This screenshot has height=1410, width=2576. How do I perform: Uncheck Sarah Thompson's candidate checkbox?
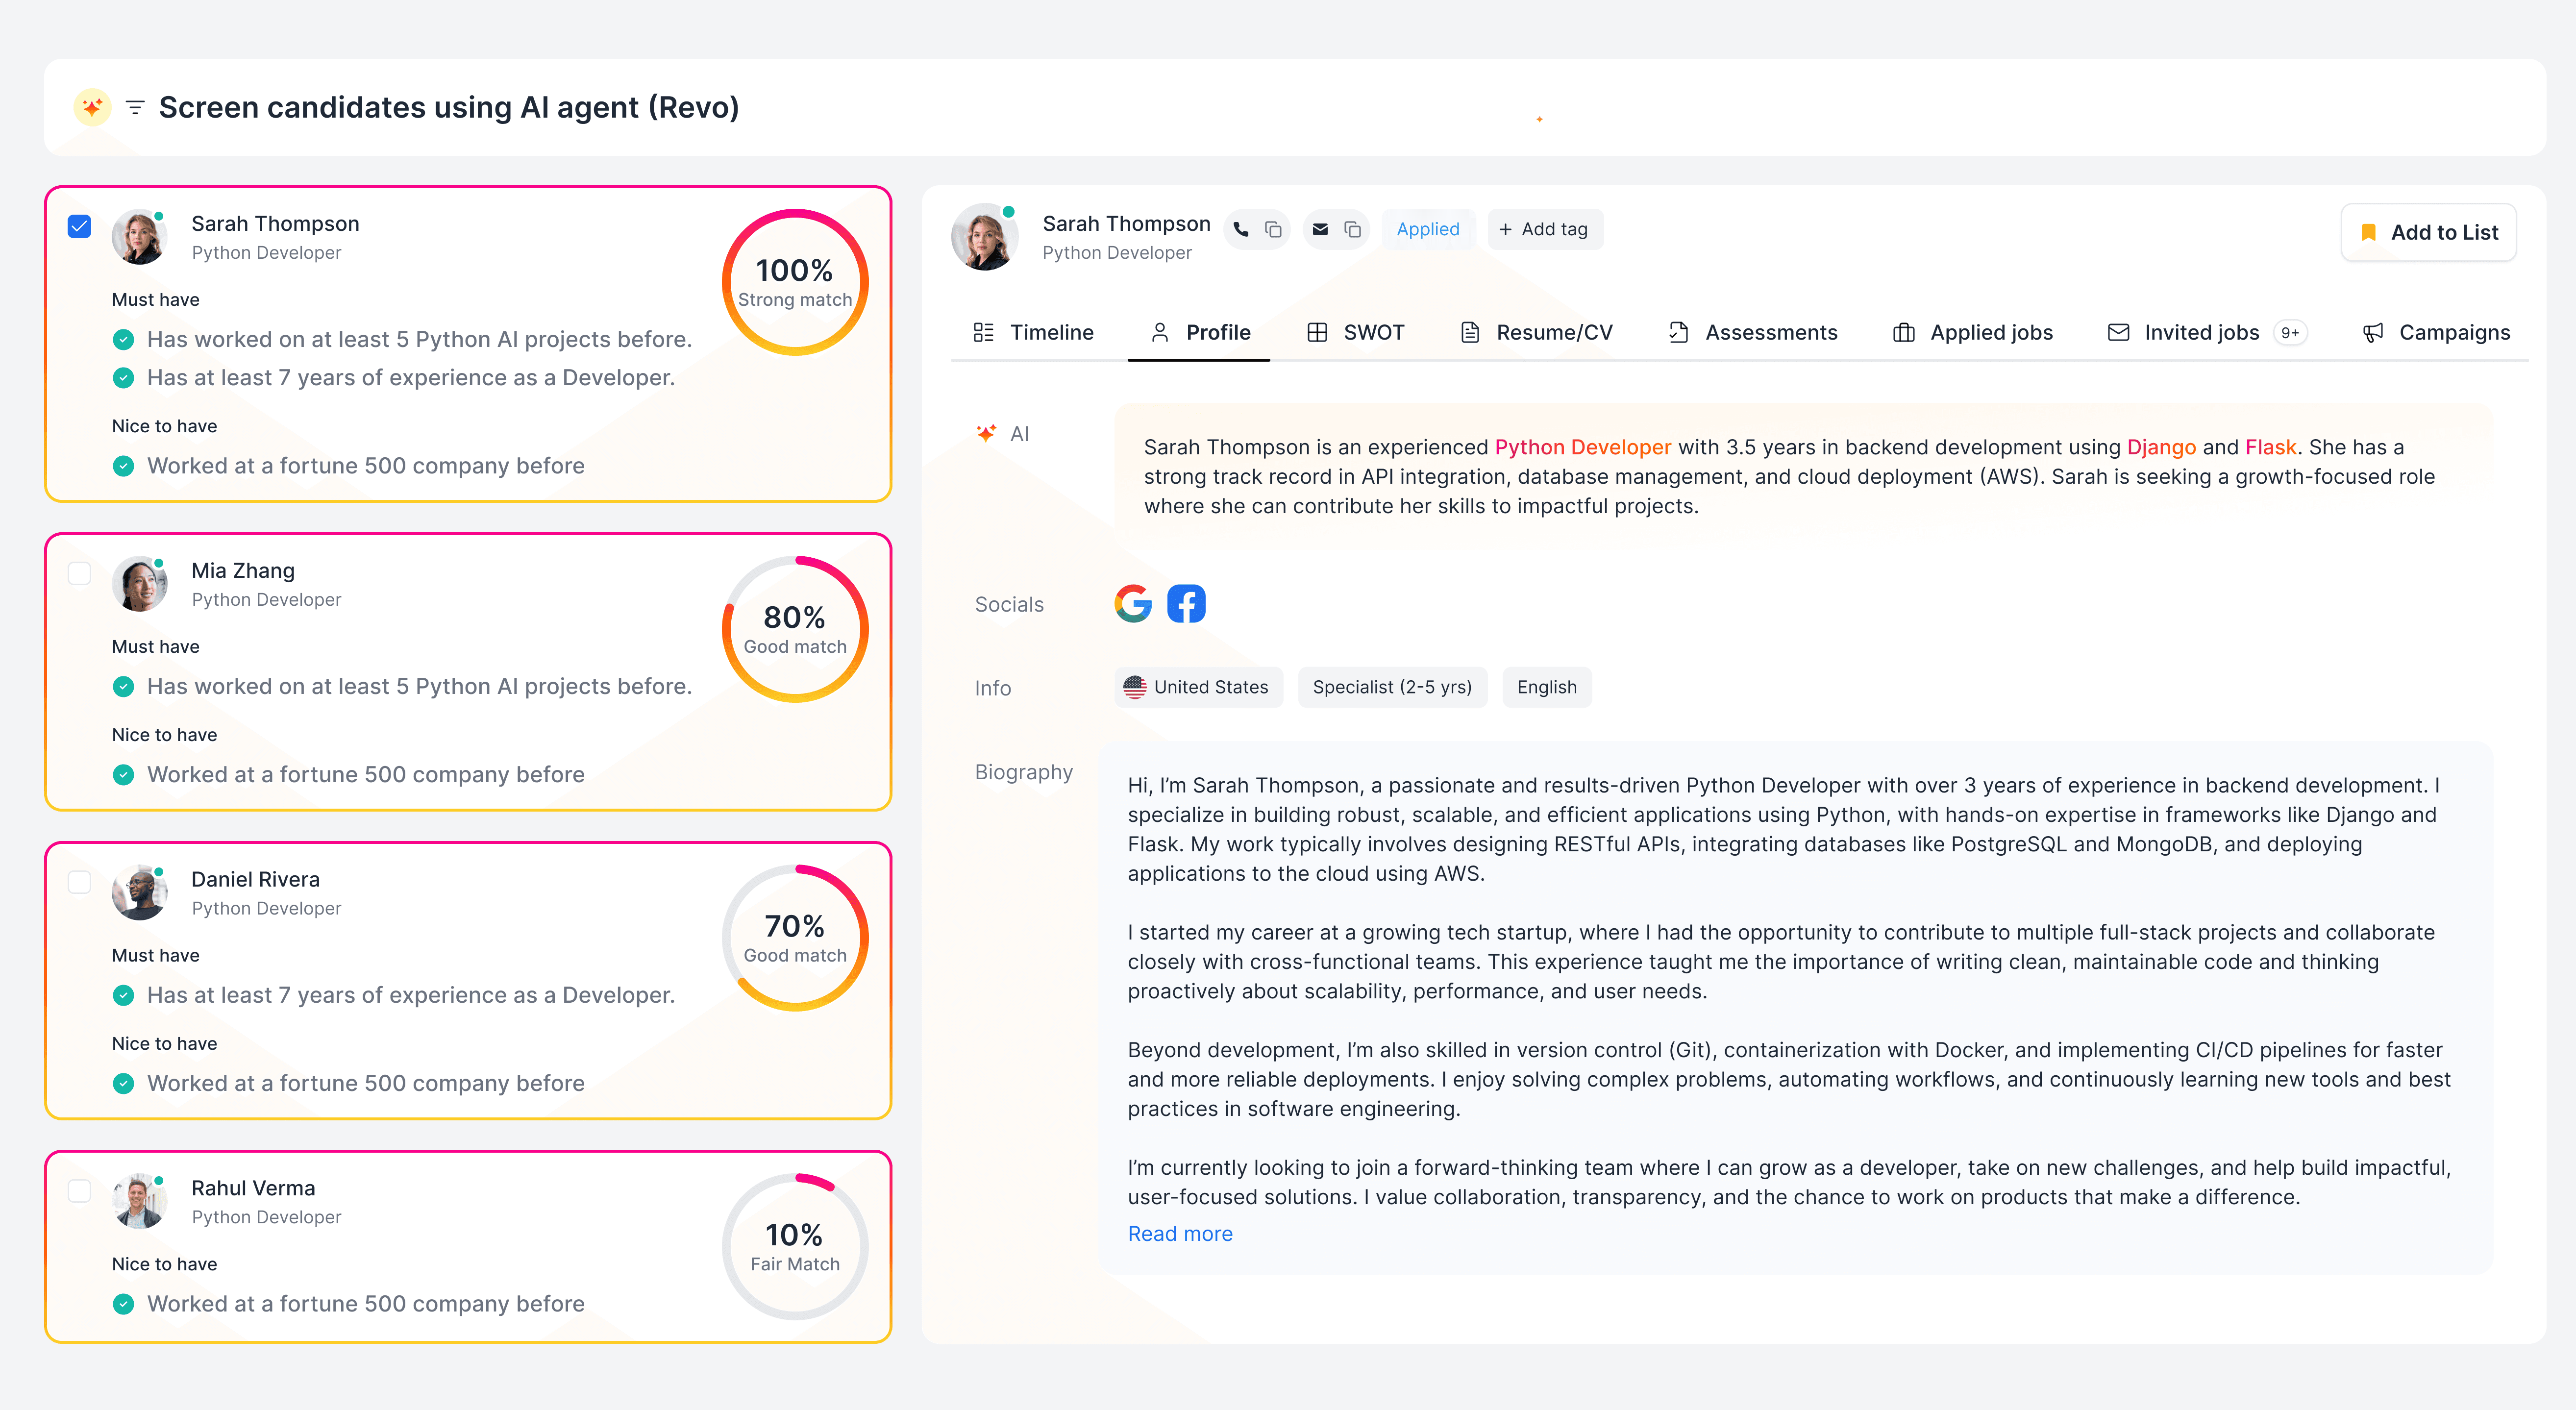[x=79, y=226]
